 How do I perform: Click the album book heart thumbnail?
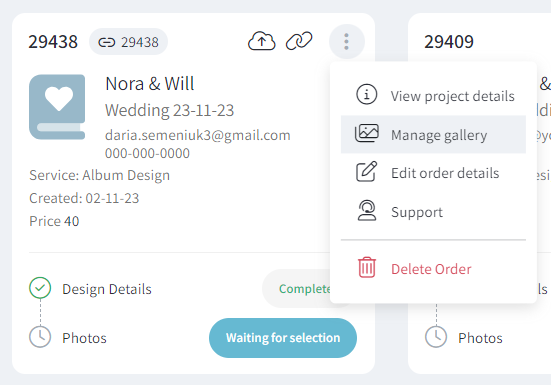click(x=57, y=107)
